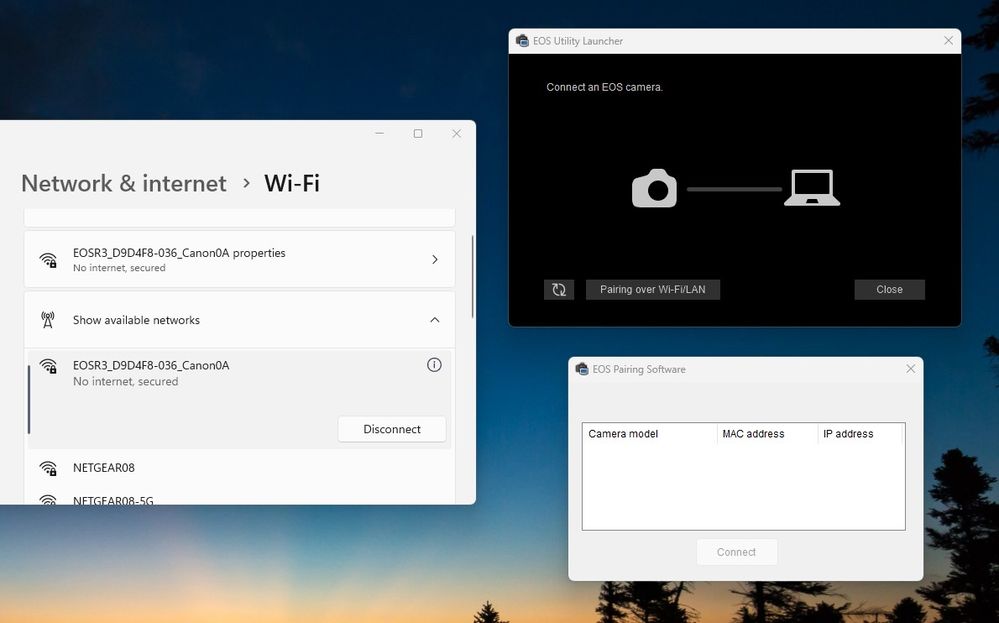This screenshot has width=999, height=623.
Task: Click the NETGEAR08 Wi-Fi signal icon
Action: 48,468
